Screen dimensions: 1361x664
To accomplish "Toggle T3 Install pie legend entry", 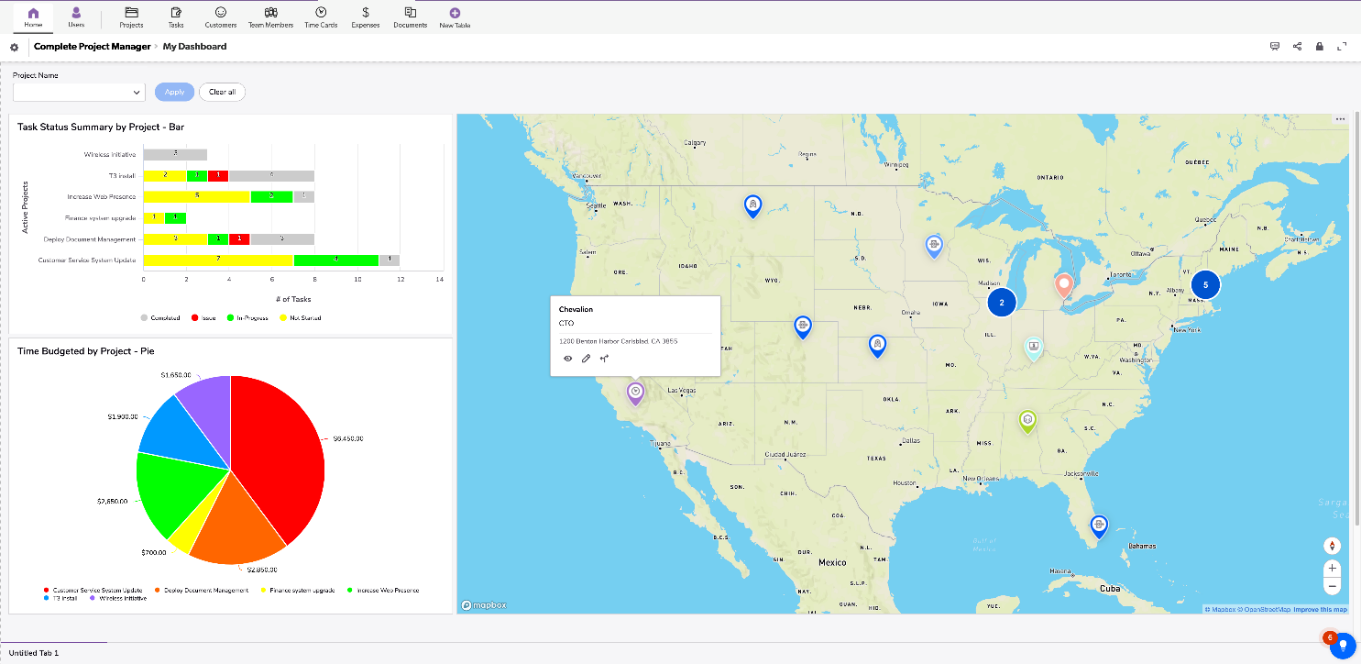I will pos(62,598).
